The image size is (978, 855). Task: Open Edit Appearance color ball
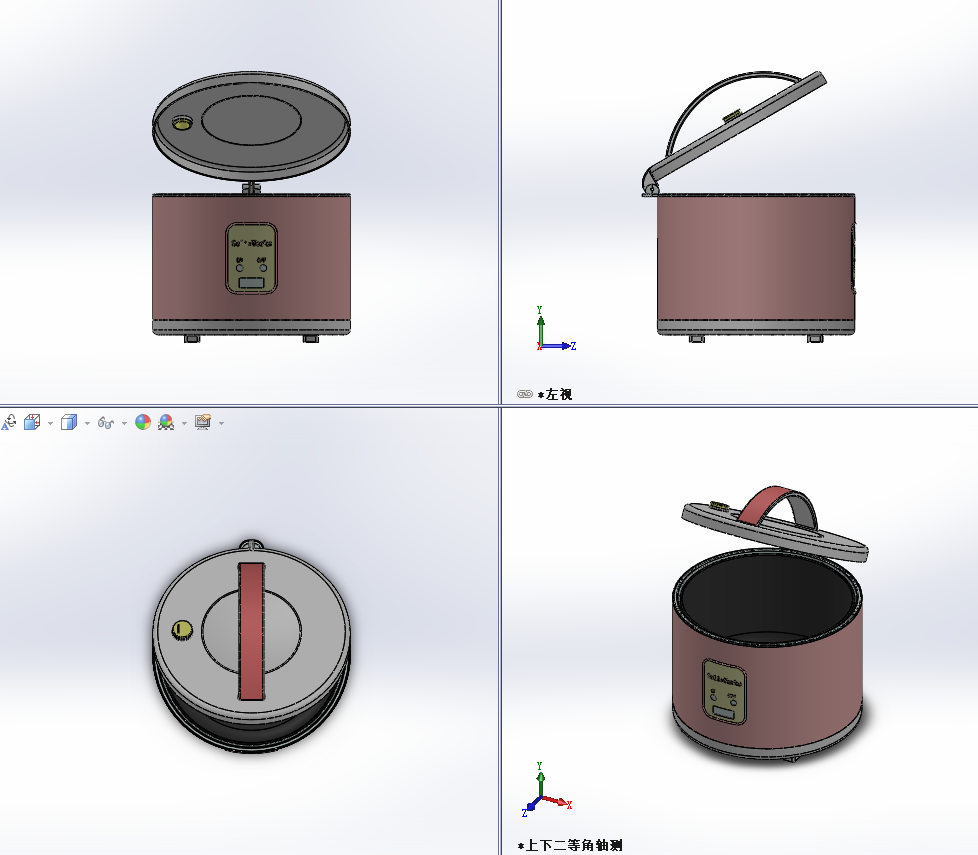[143, 423]
